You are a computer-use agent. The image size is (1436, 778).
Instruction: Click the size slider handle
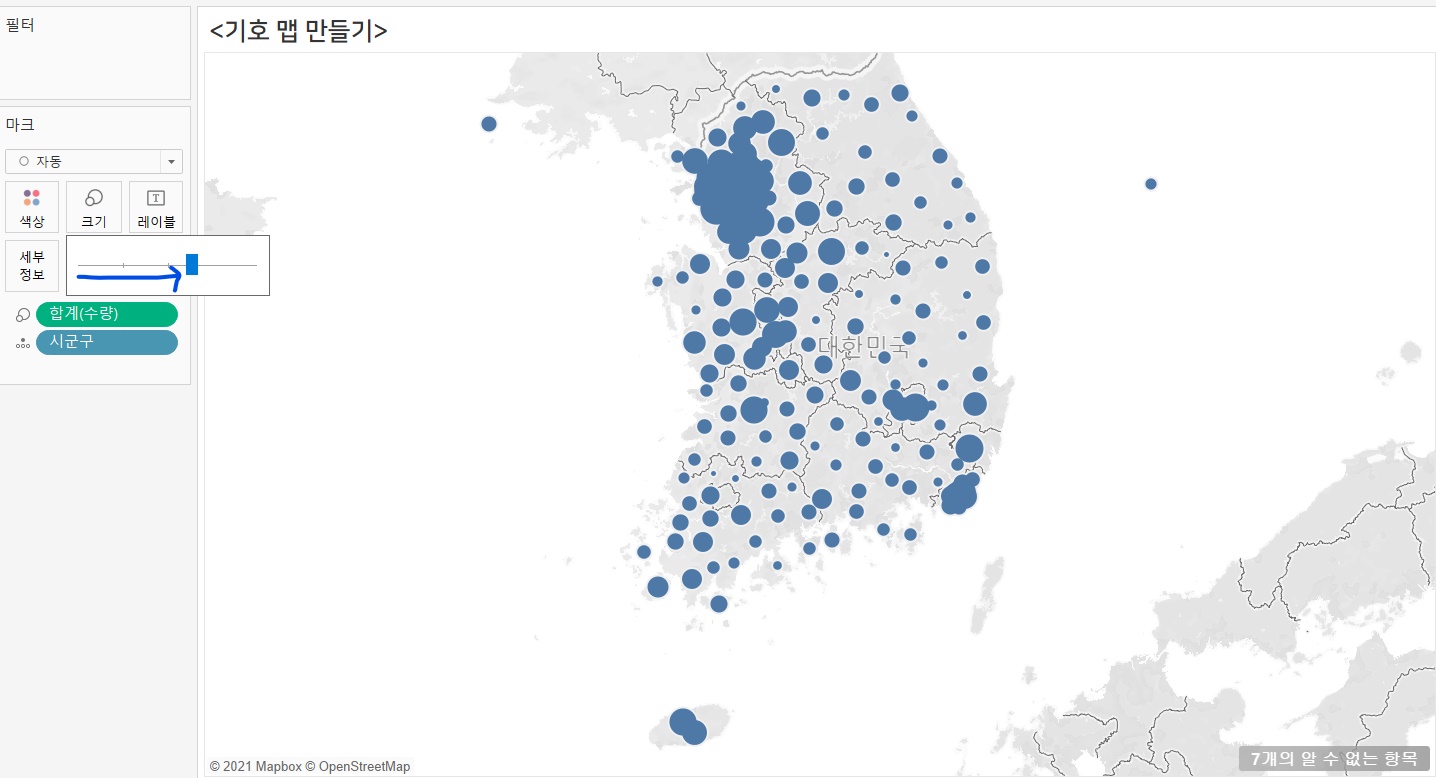click(192, 264)
